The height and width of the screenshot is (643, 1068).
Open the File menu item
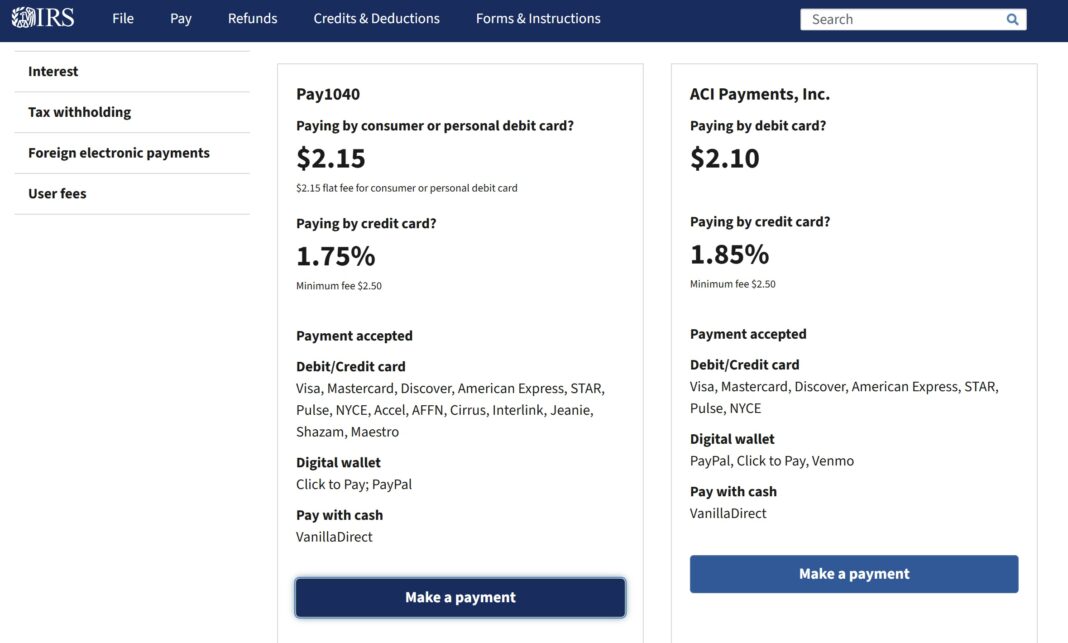pyautogui.click(x=122, y=18)
